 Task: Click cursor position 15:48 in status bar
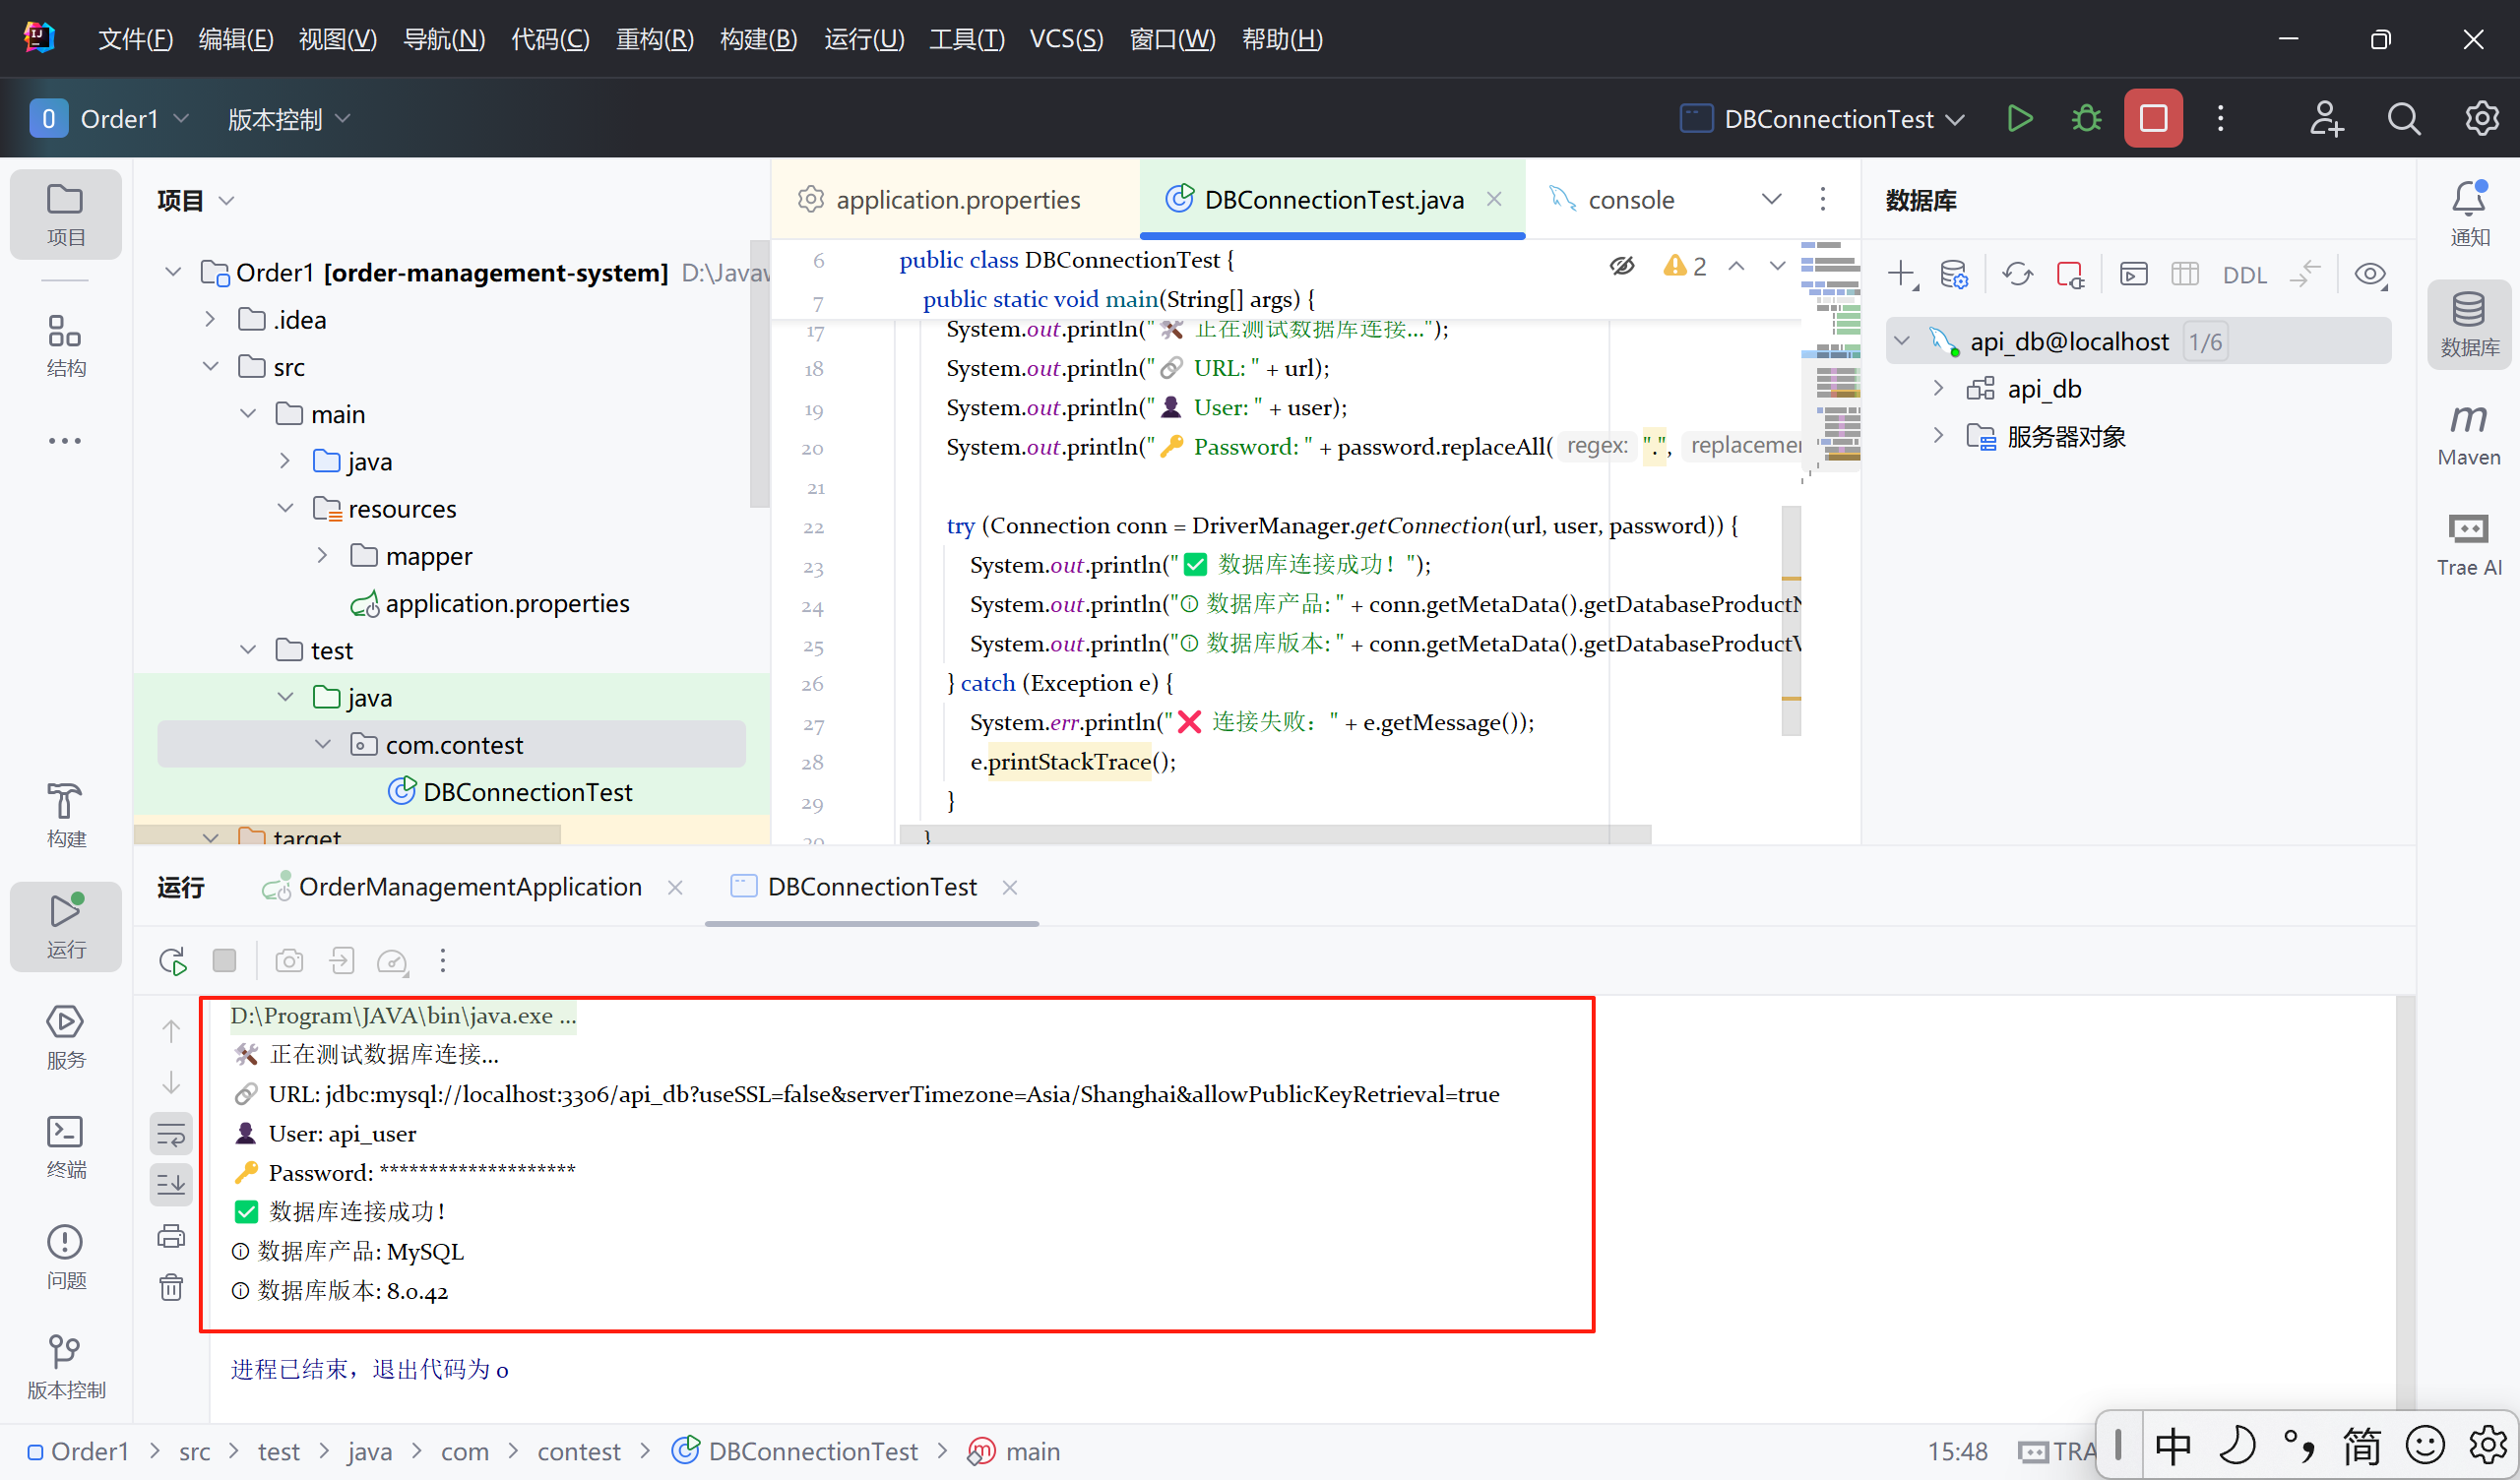[1957, 1451]
